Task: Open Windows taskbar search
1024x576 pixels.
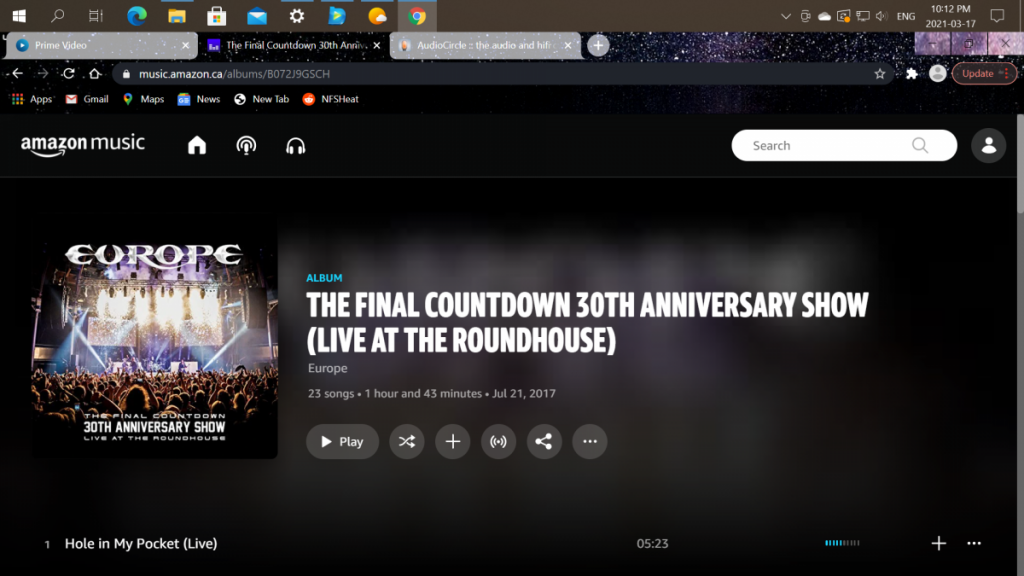Action: 57,16
